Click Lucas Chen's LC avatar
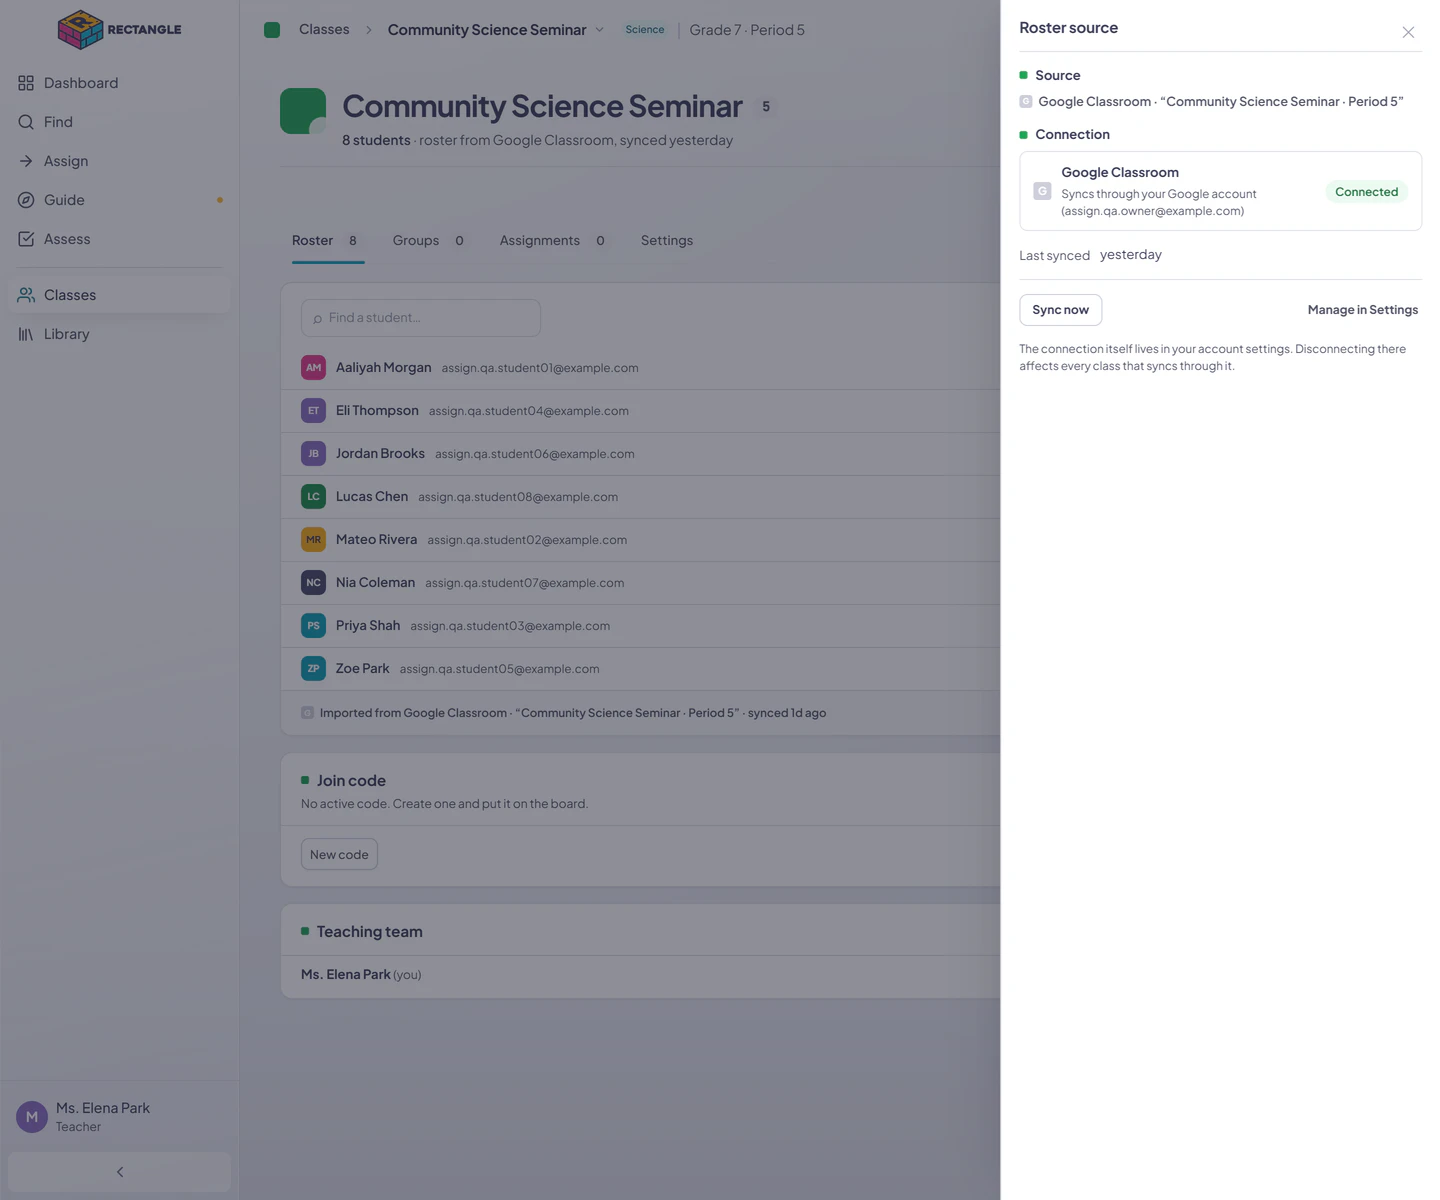Viewport: 1440px width, 1200px height. (x=314, y=497)
